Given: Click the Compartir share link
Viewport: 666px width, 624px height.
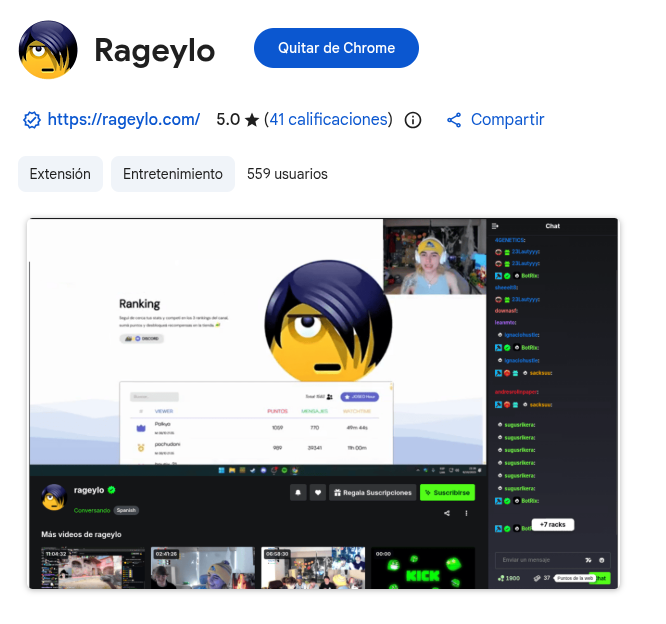Looking at the screenshot, I should click(495, 120).
